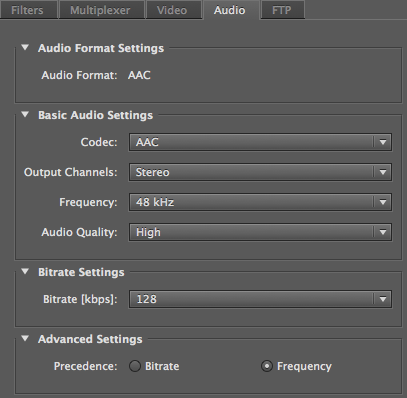Image resolution: width=407 pixels, height=398 pixels.
Task: Open the FTP tab
Action: tap(282, 10)
